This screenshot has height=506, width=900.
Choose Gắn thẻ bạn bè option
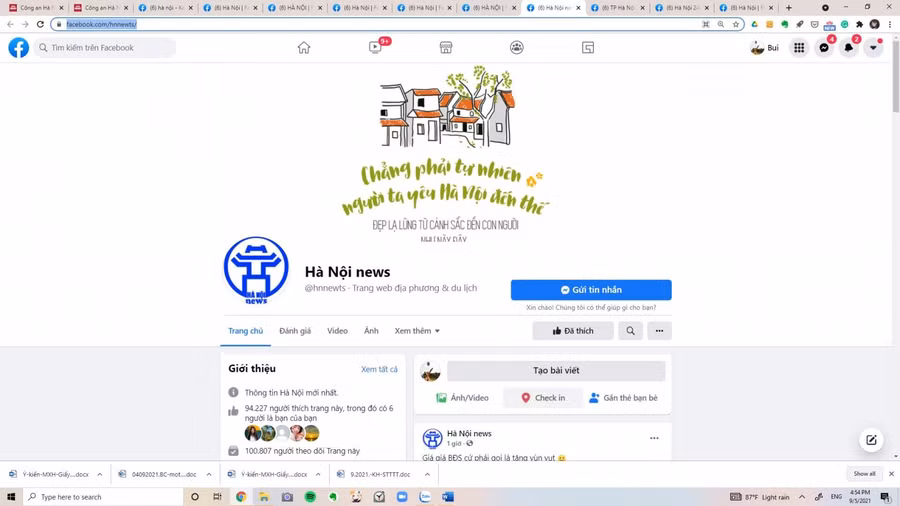coord(623,398)
